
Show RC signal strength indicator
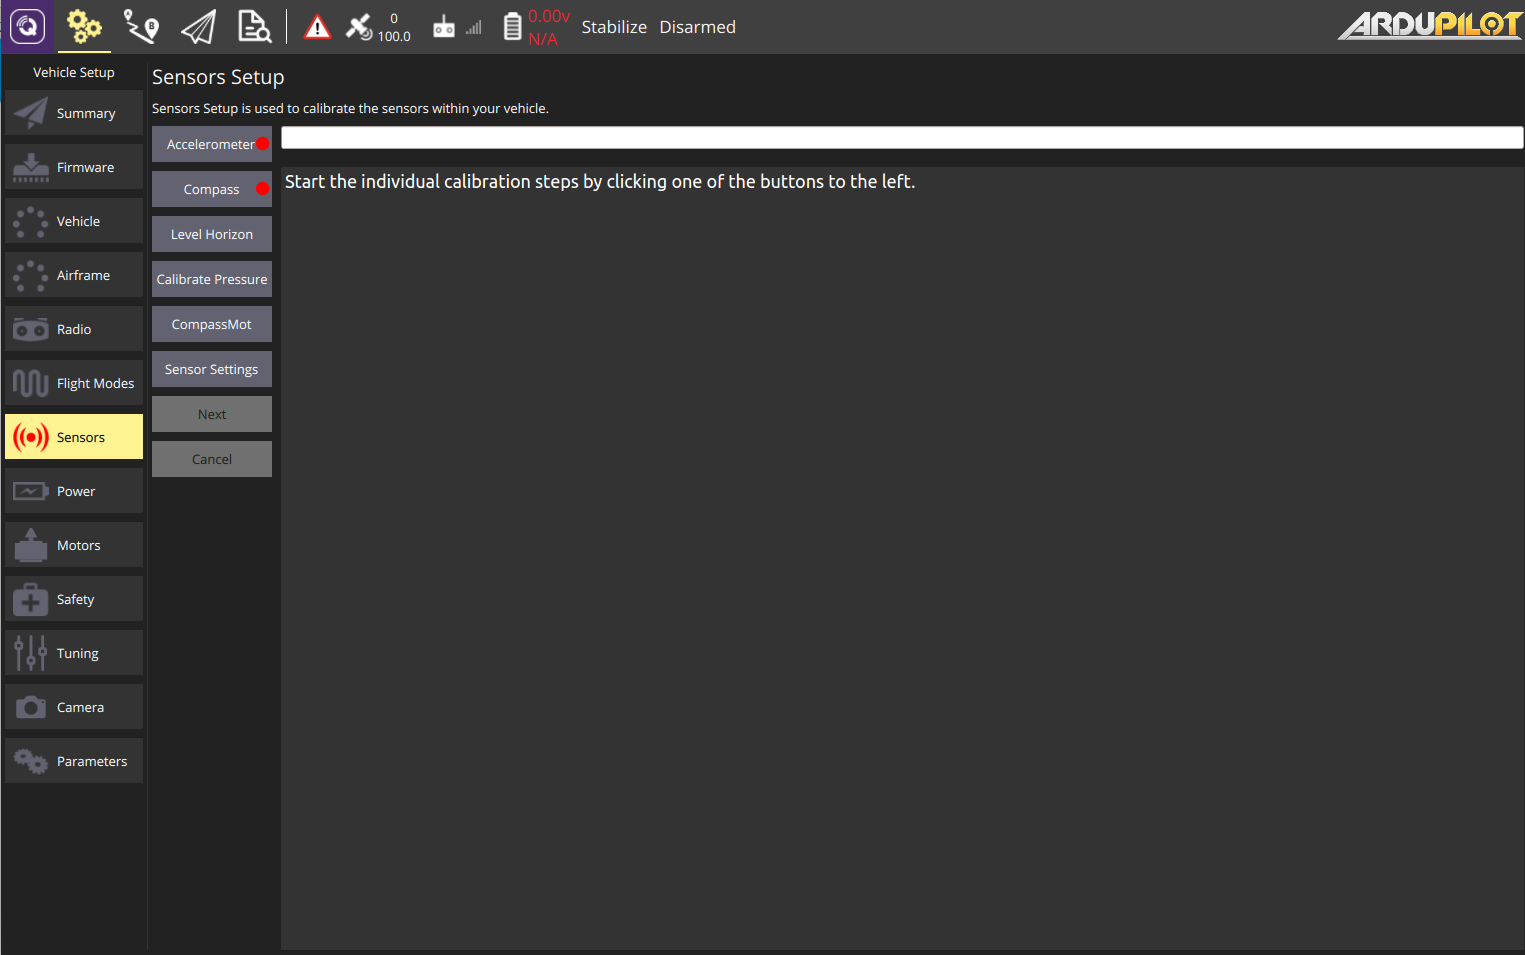click(457, 27)
